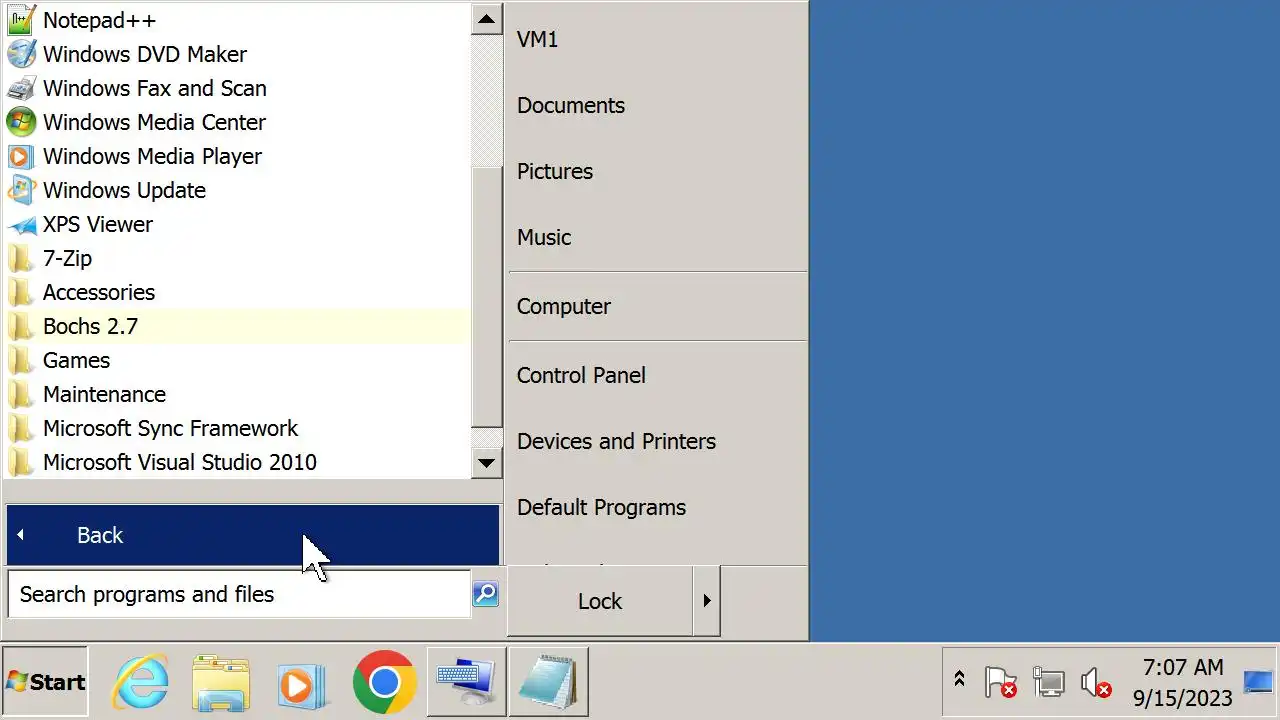Open the volume speaker tray icon
The height and width of the screenshot is (720, 1280).
[1096, 682]
